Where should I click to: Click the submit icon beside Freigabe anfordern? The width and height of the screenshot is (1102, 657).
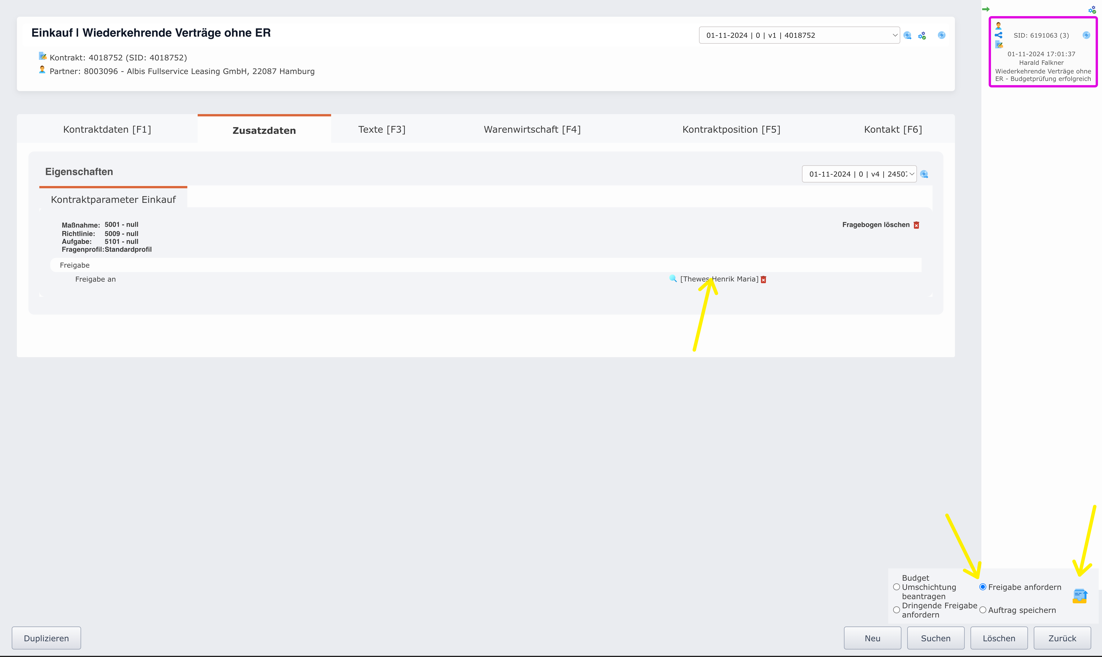click(x=1079, y=596)
